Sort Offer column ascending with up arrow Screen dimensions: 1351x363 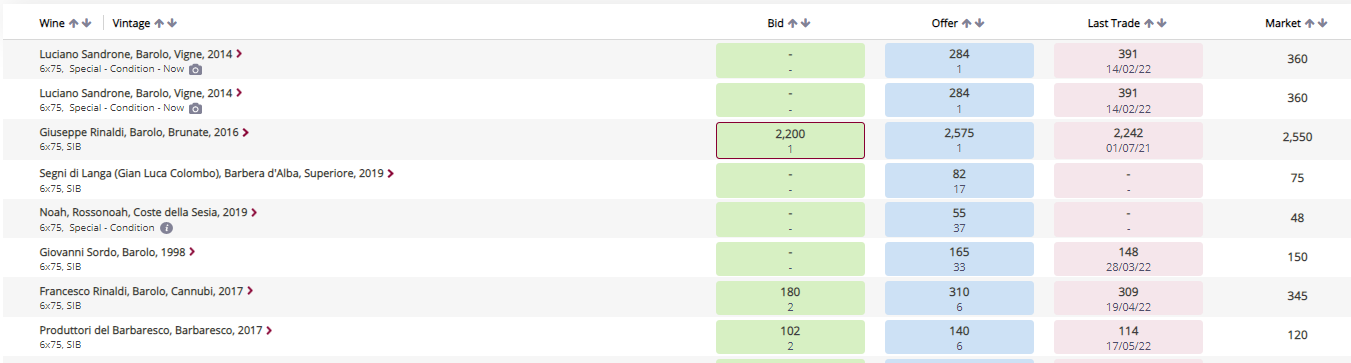965,23
